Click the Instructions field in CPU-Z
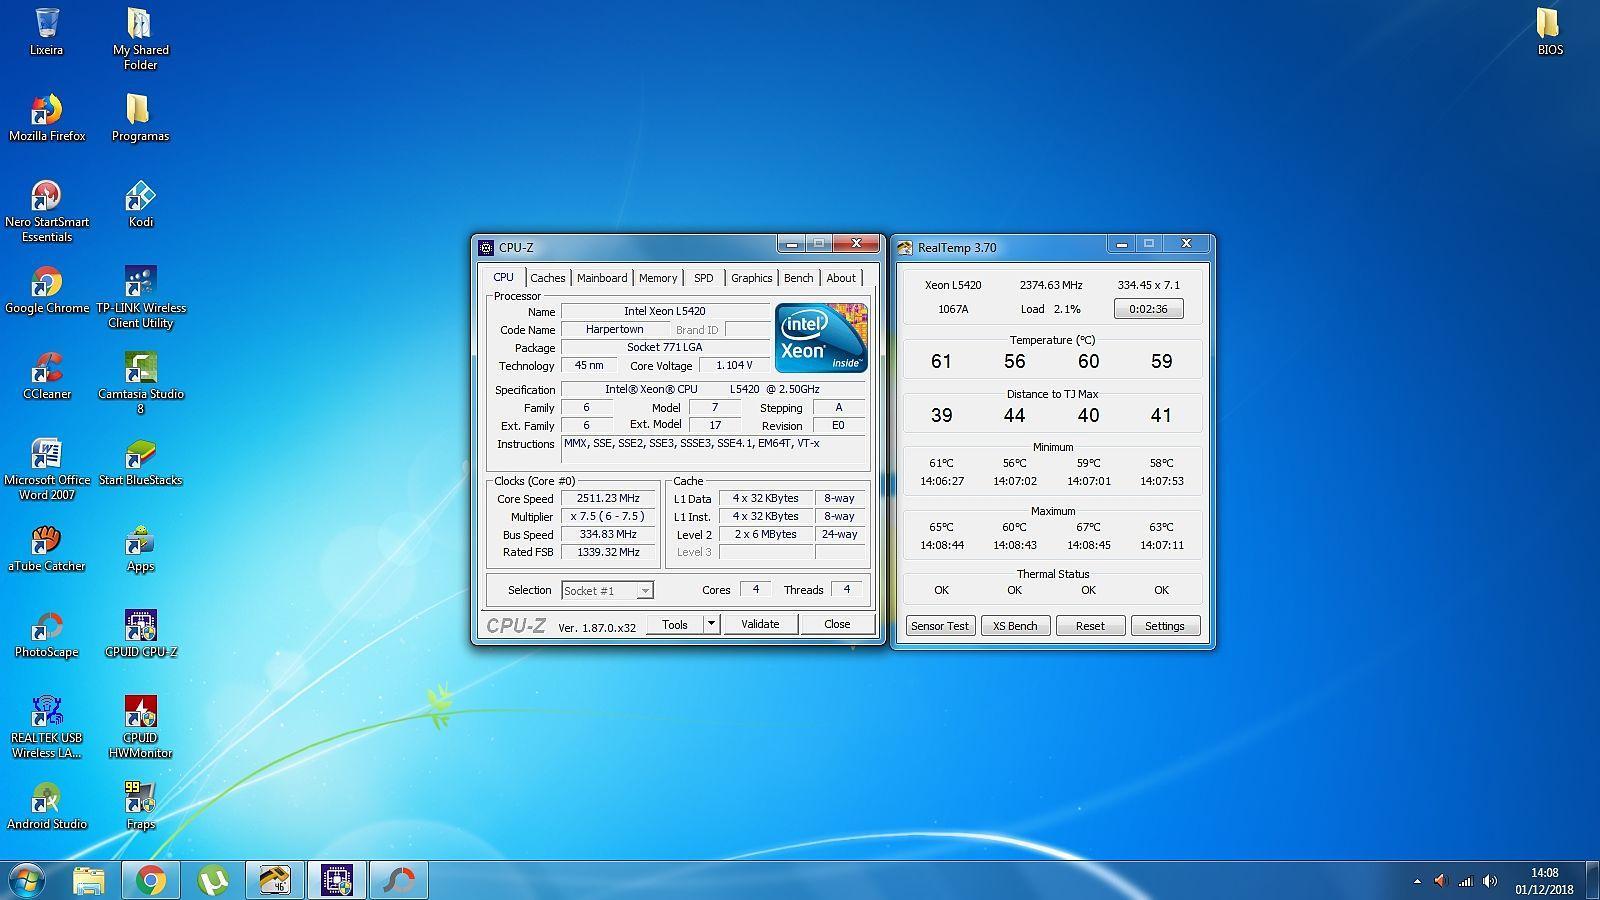The image size is (1600, 900). point(714,450)
